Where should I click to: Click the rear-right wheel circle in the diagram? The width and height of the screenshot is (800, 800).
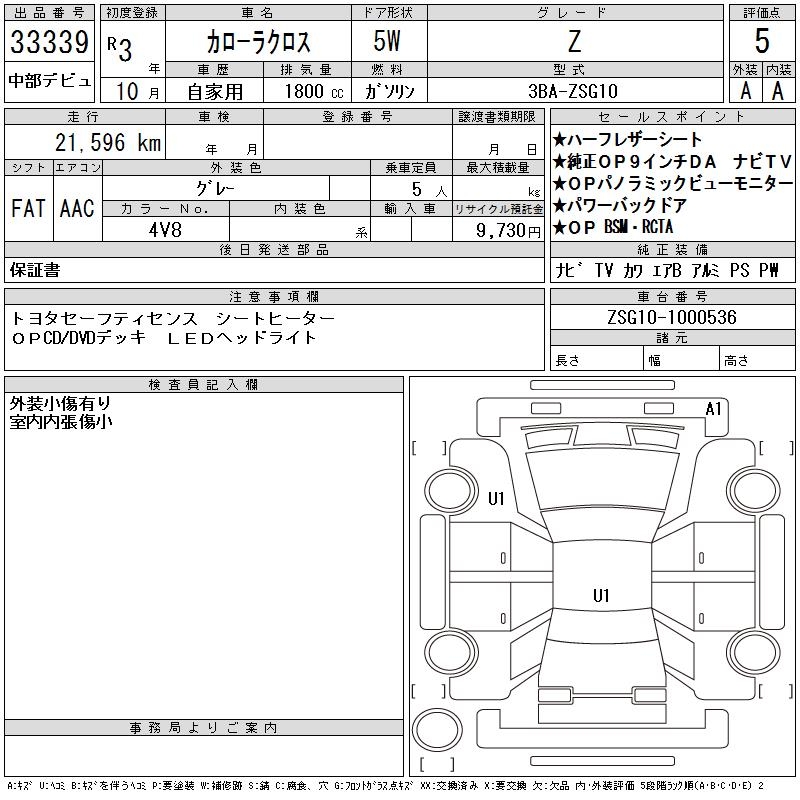pyautogui.click(x=754, y=652)
